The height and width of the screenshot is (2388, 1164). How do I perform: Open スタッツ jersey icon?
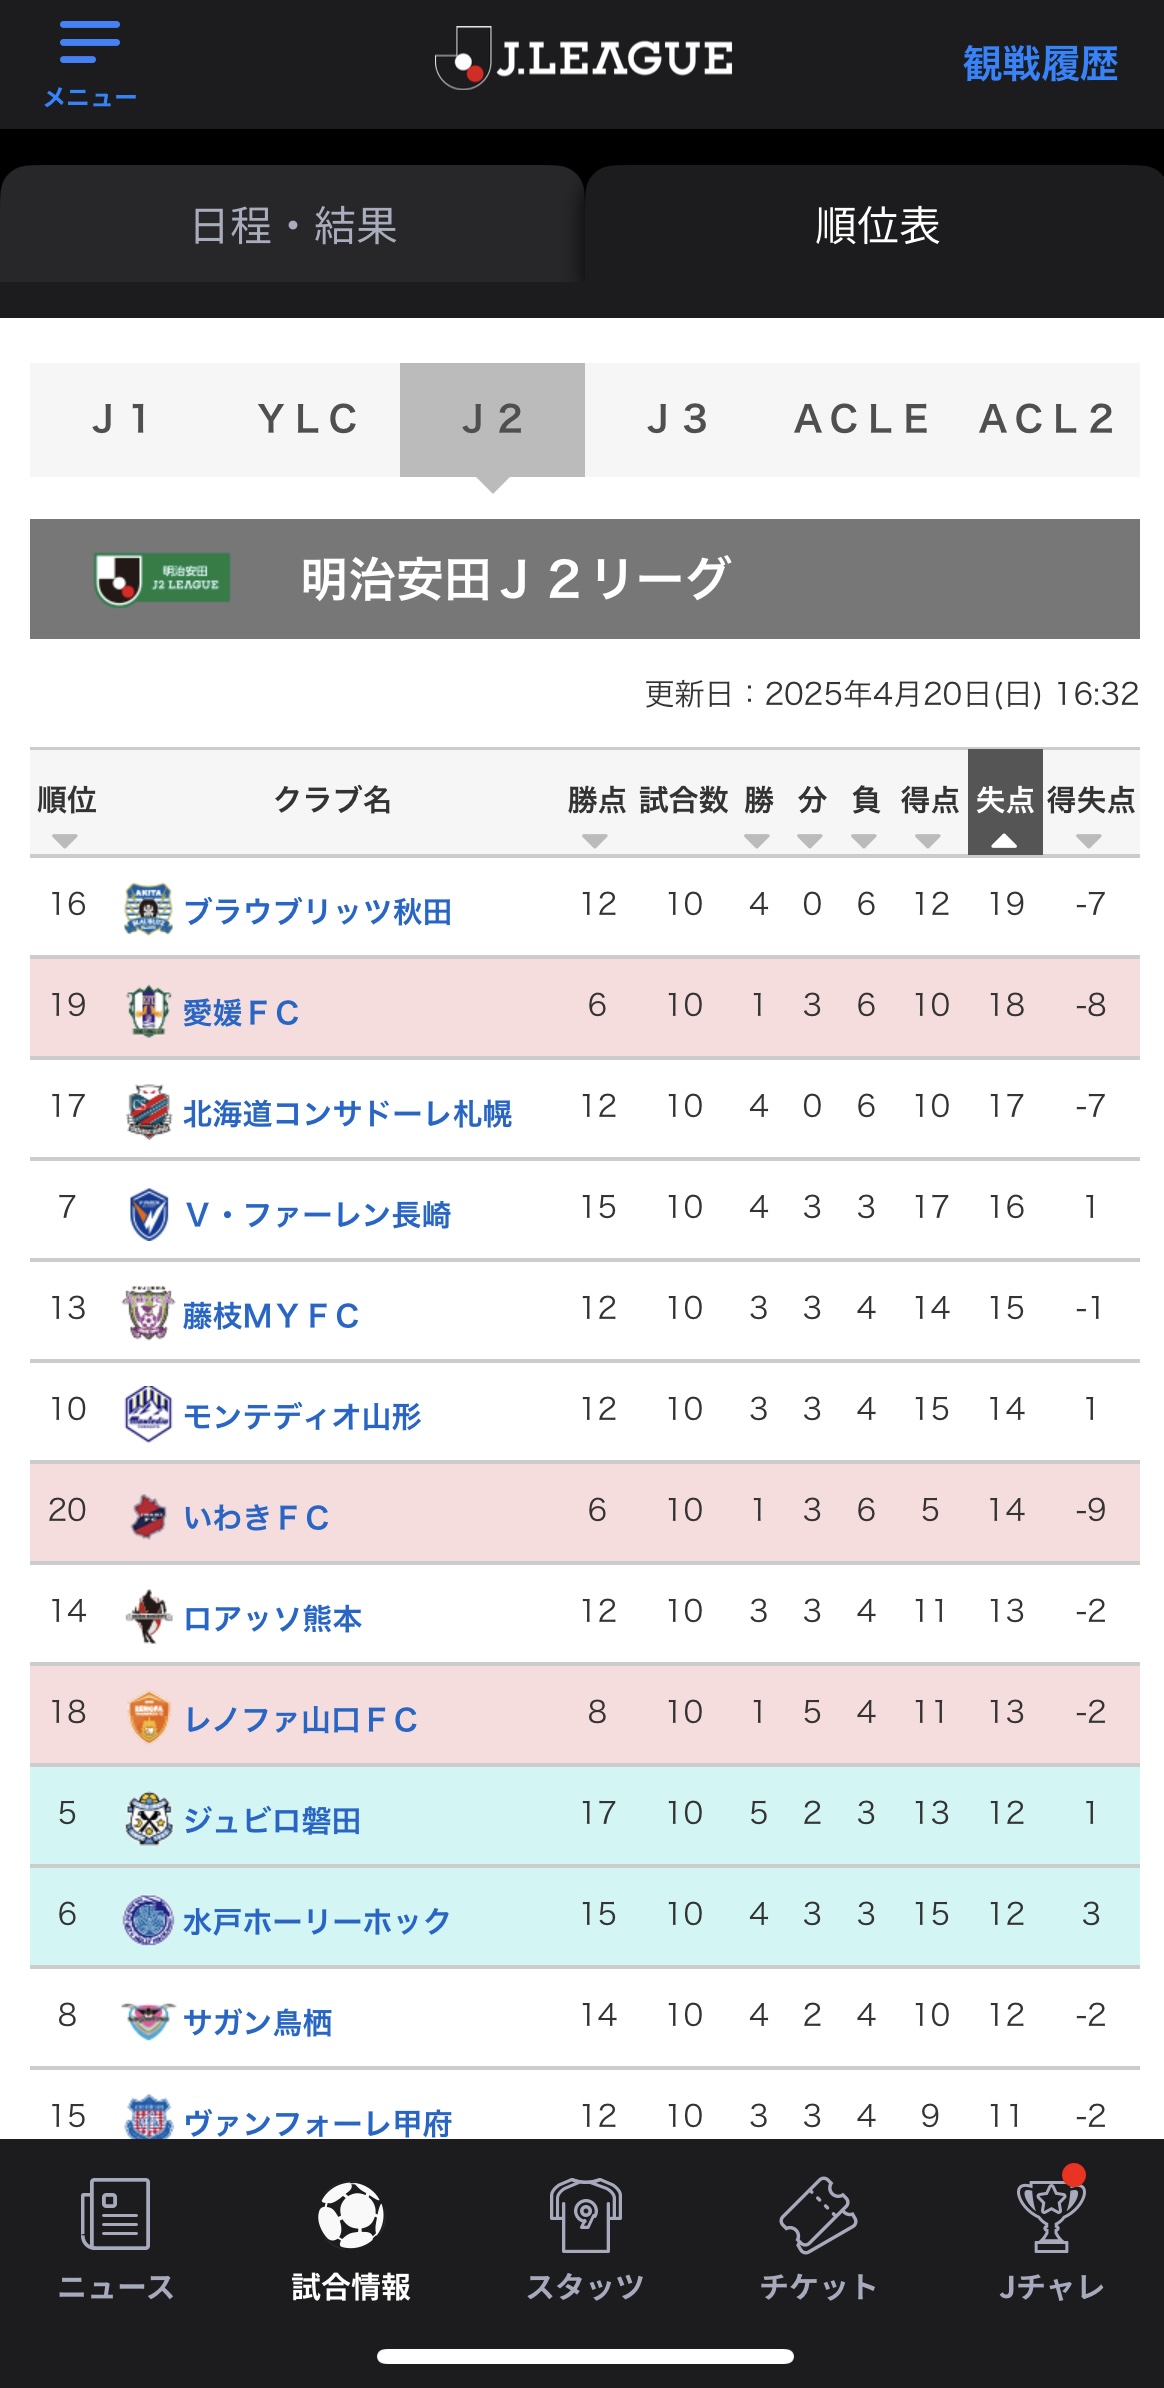tap(586, 2214)
